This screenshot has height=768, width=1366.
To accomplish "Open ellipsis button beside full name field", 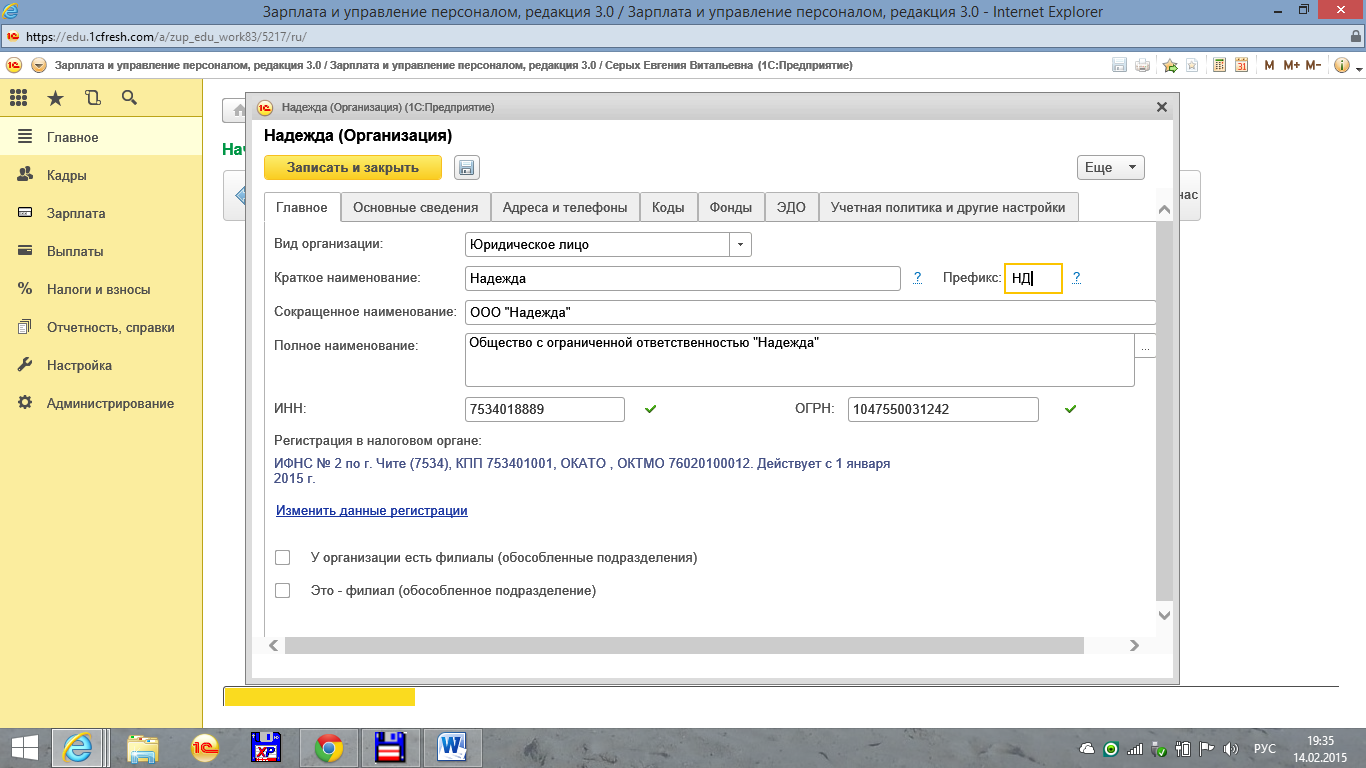I will (1146, 346).
